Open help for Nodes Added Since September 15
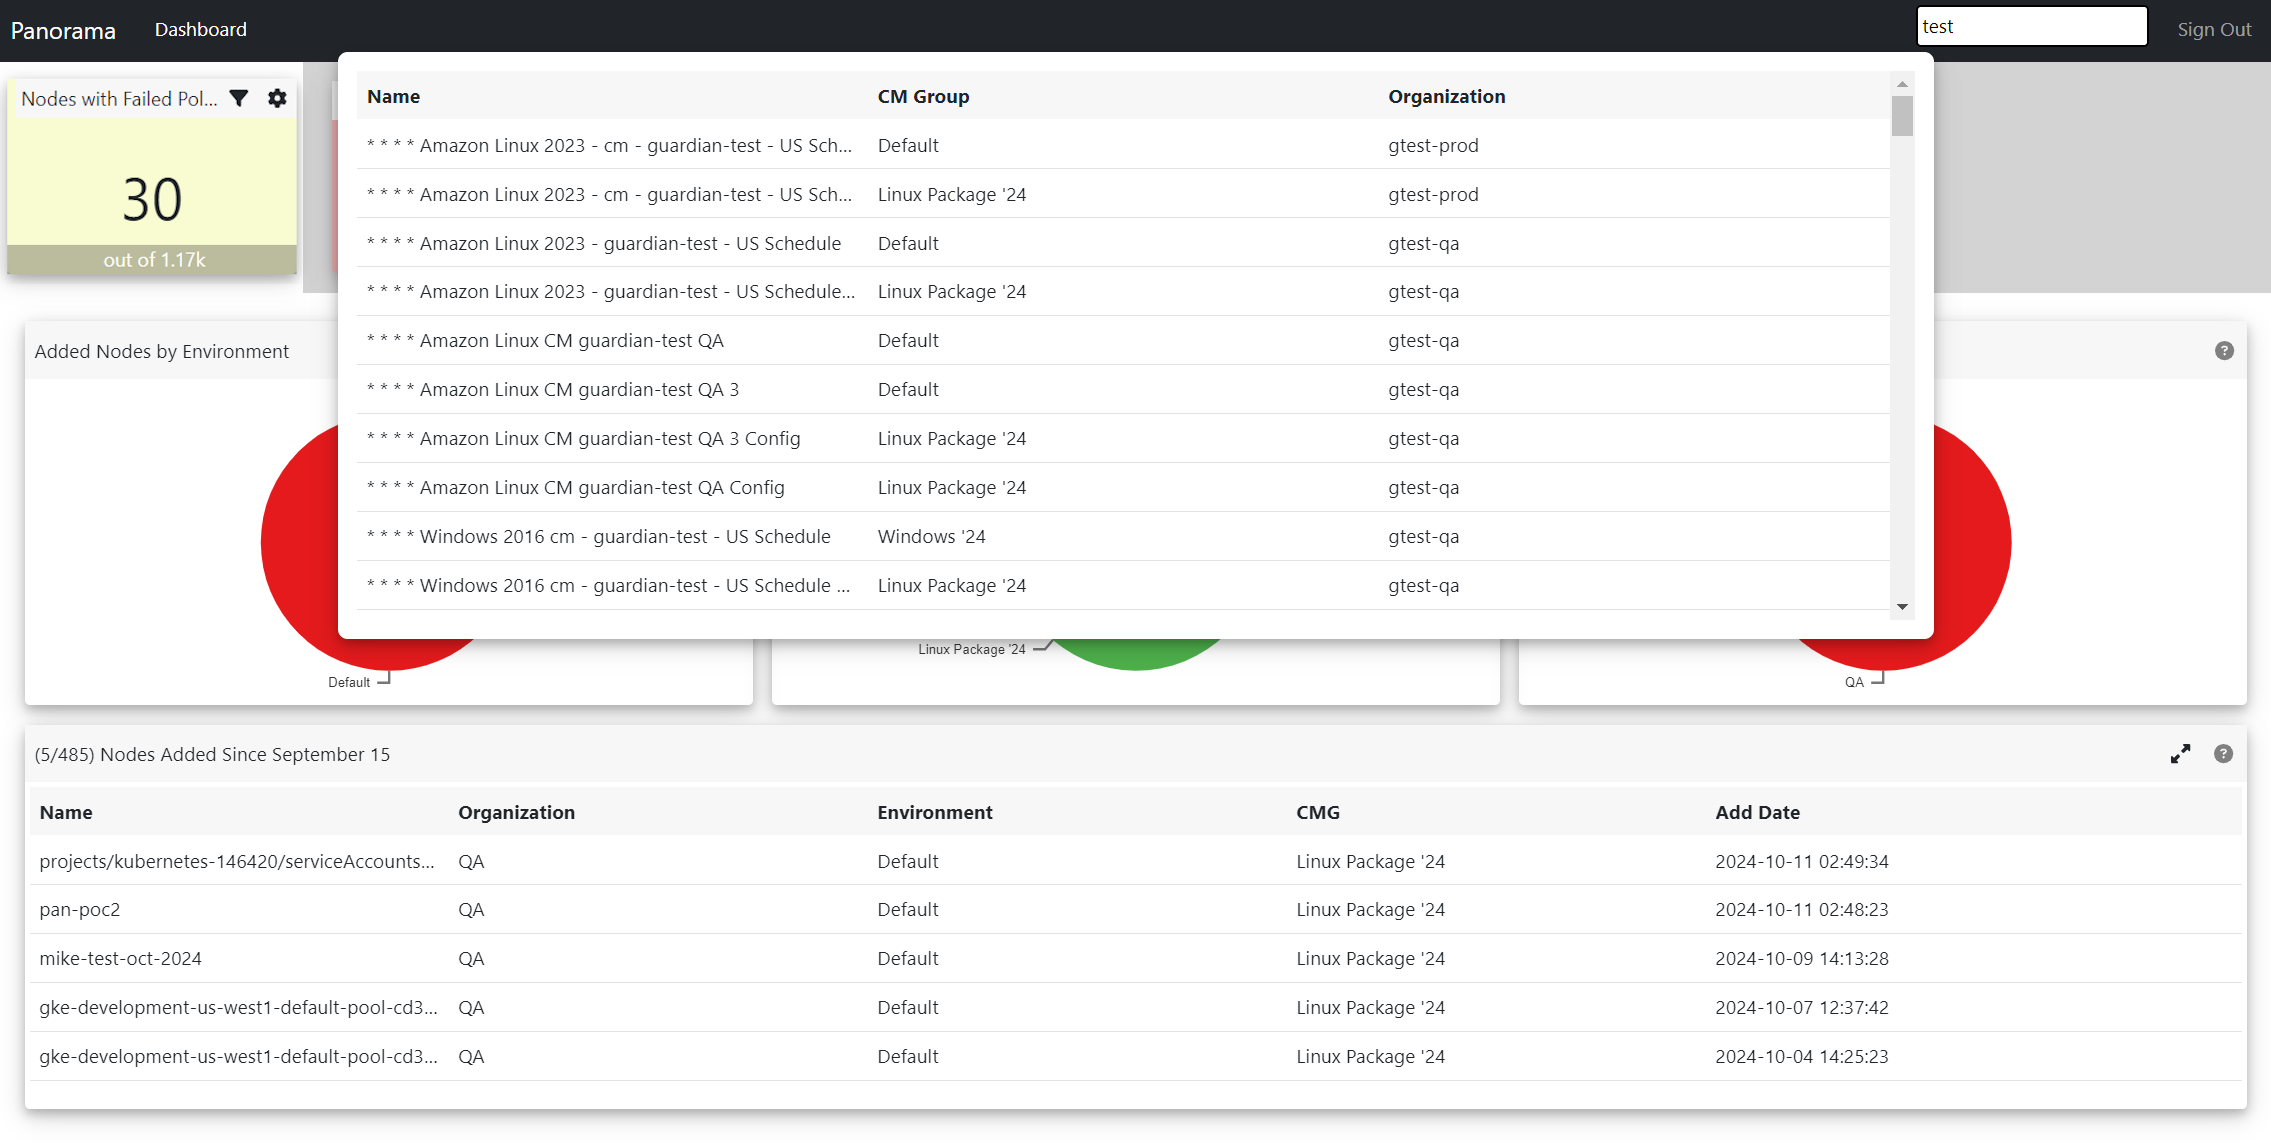Image resolution: width=2271 pixels, height=1143 pixels. [2223, 754]
